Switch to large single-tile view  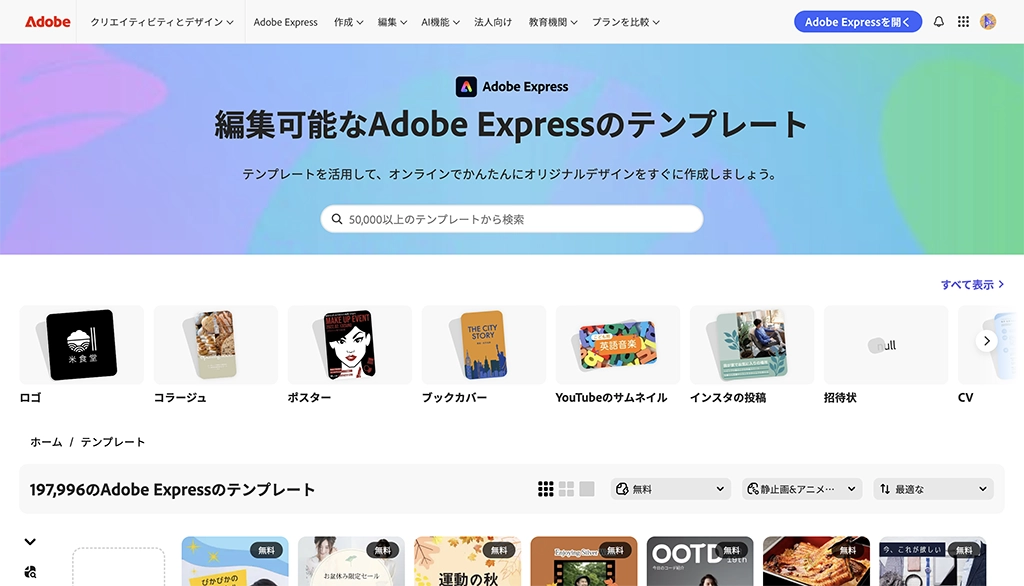tap(587, 489)
